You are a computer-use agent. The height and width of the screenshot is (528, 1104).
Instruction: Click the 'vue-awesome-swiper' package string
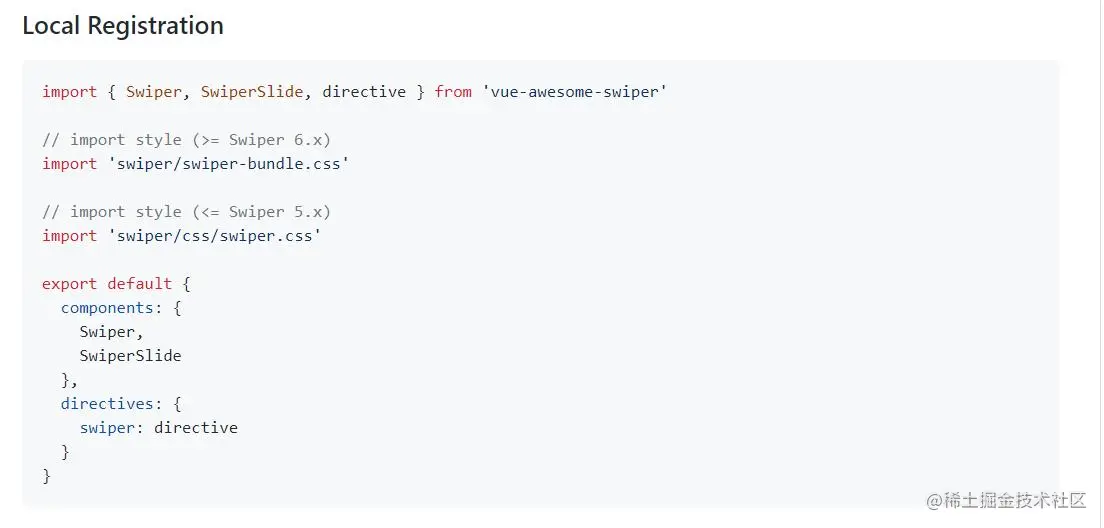click(574, 92)
